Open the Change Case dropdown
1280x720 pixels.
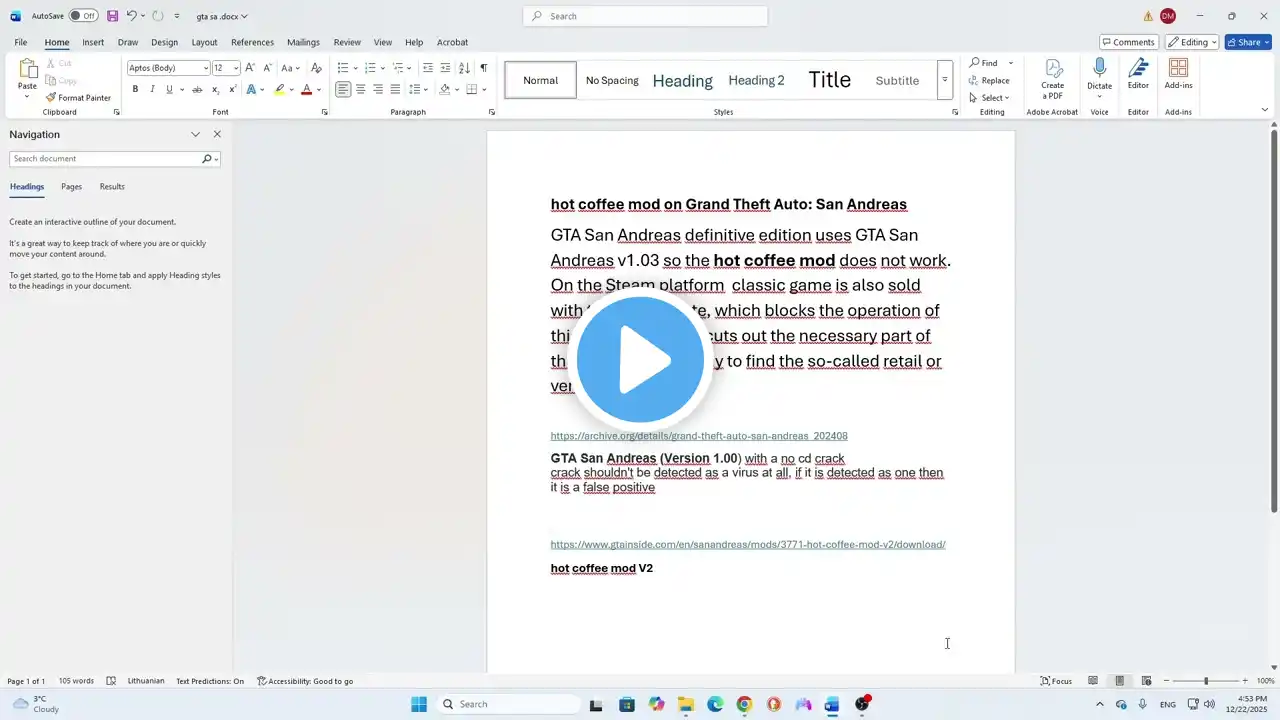pyautogui.click(x=289, y=68)
